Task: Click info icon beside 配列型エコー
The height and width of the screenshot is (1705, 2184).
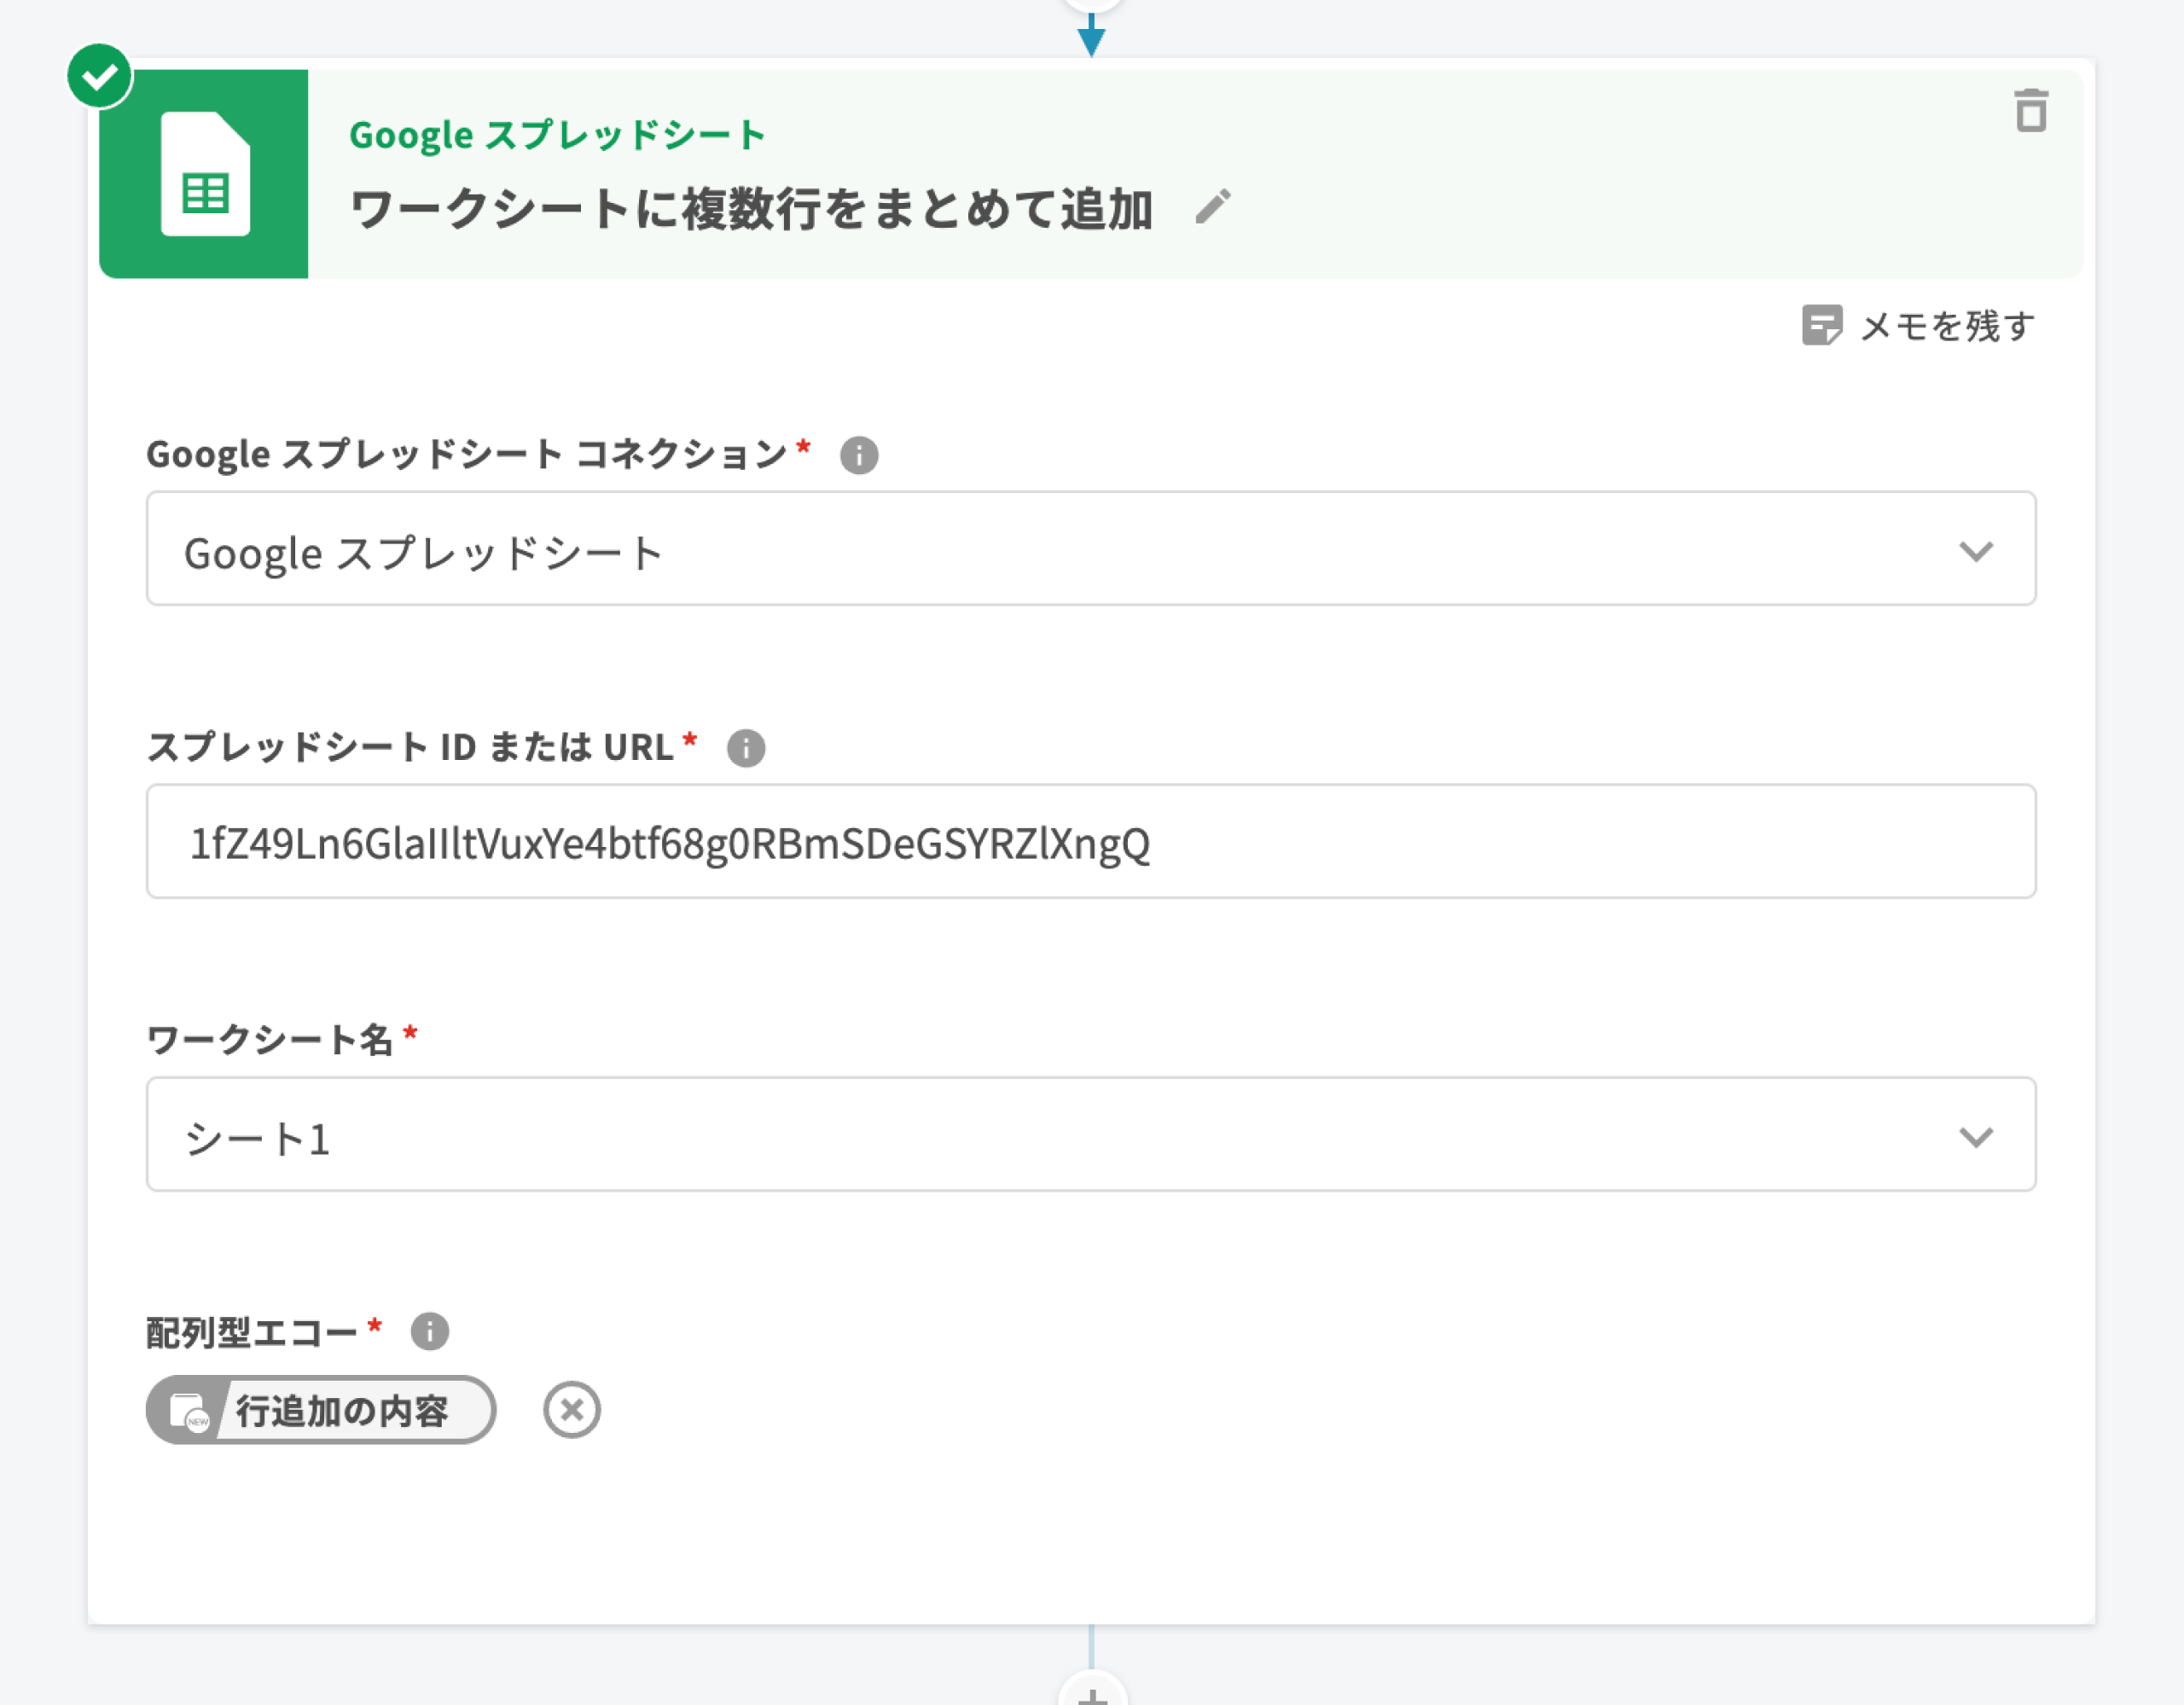Action: (x=430, y=1331)
